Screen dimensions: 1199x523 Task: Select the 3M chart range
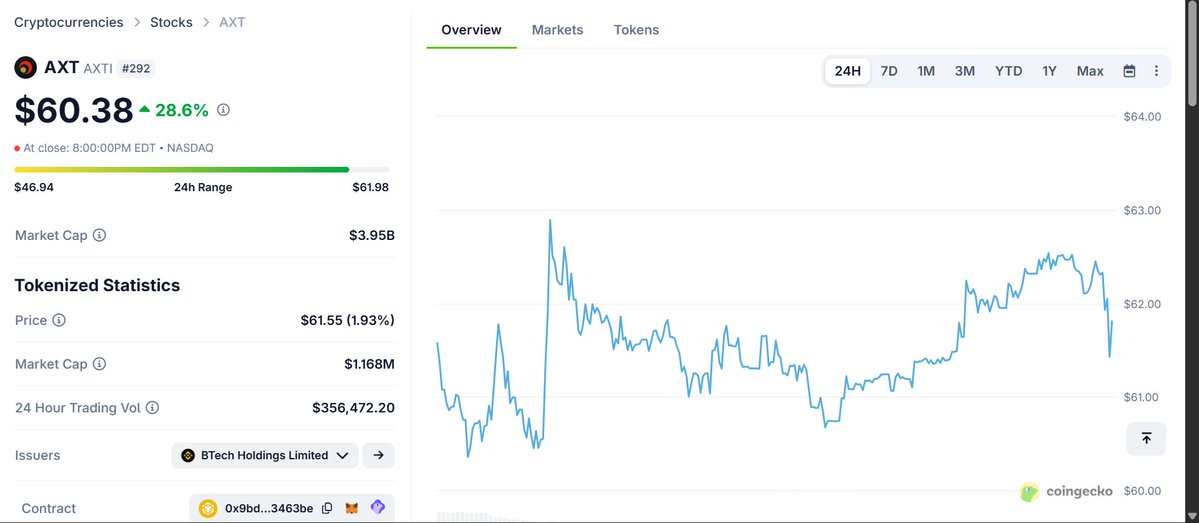[x=965, y=71]
